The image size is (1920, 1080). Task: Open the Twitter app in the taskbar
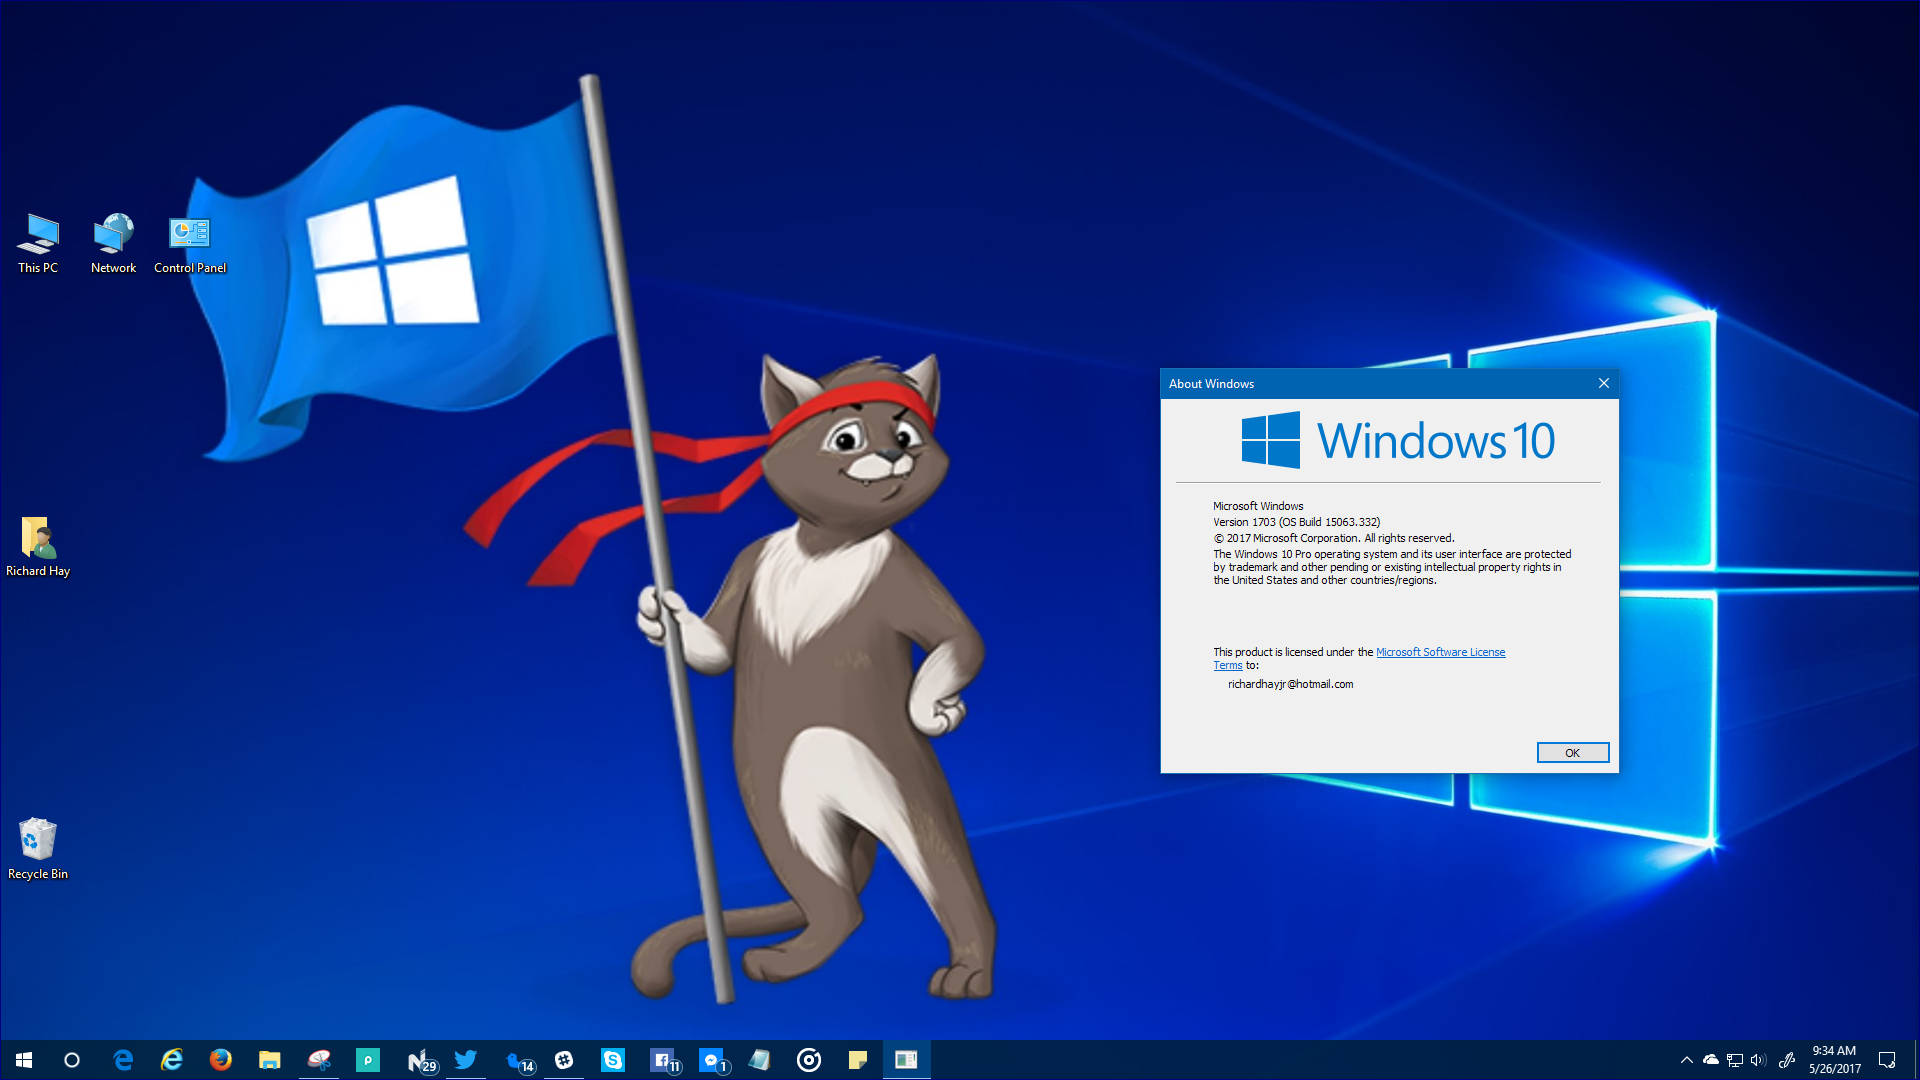tap(466, 1060)
